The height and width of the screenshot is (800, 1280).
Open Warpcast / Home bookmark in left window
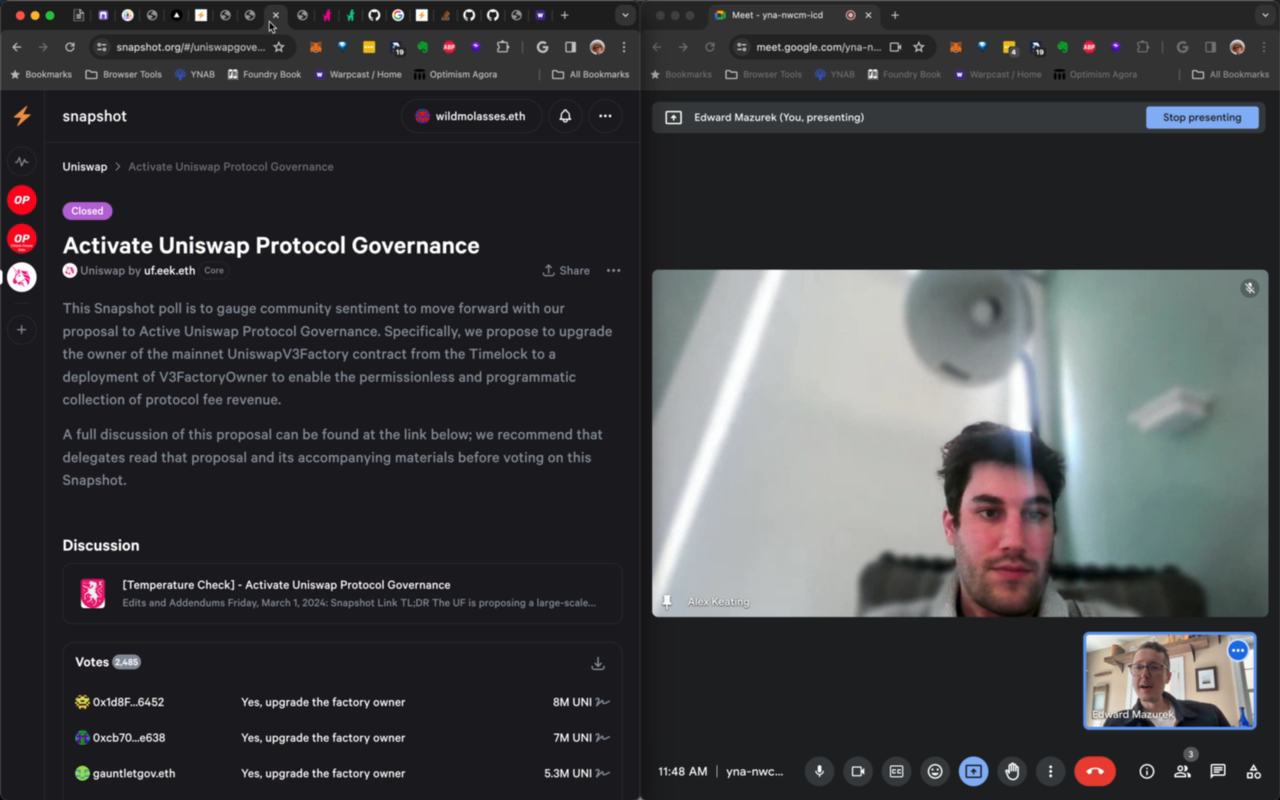(x=358, y=74)
